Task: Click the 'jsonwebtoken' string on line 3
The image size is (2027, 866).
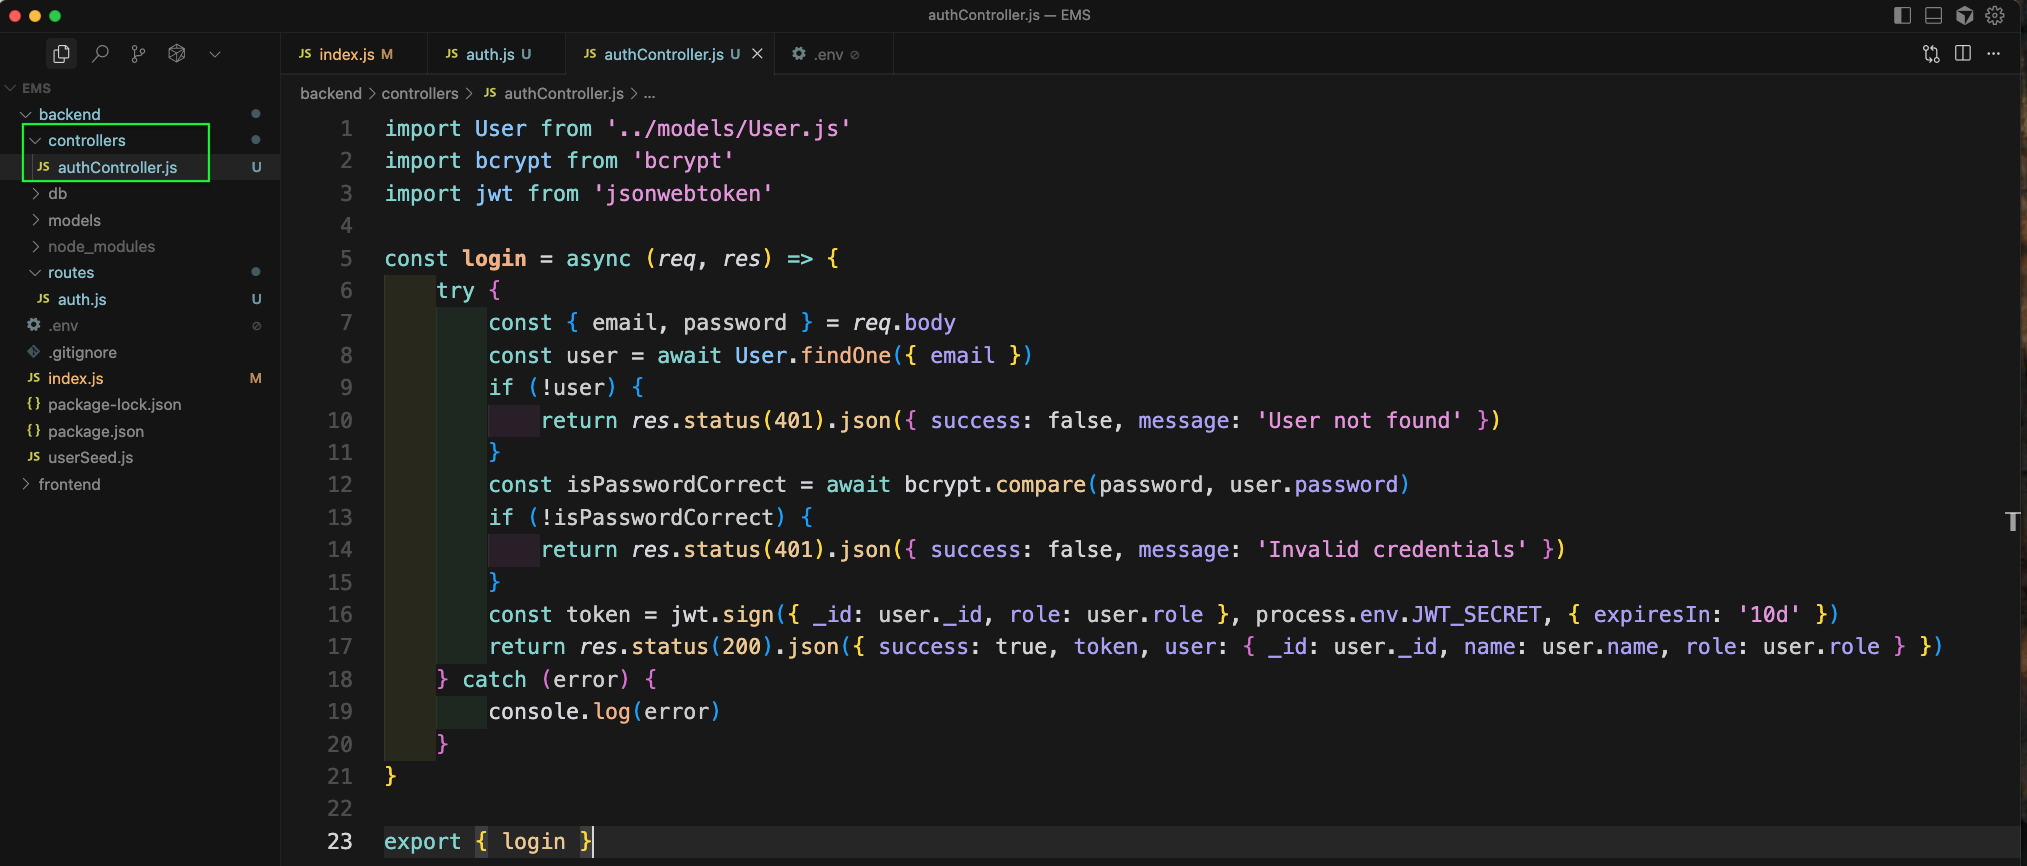Action: (x=683, y=193)
